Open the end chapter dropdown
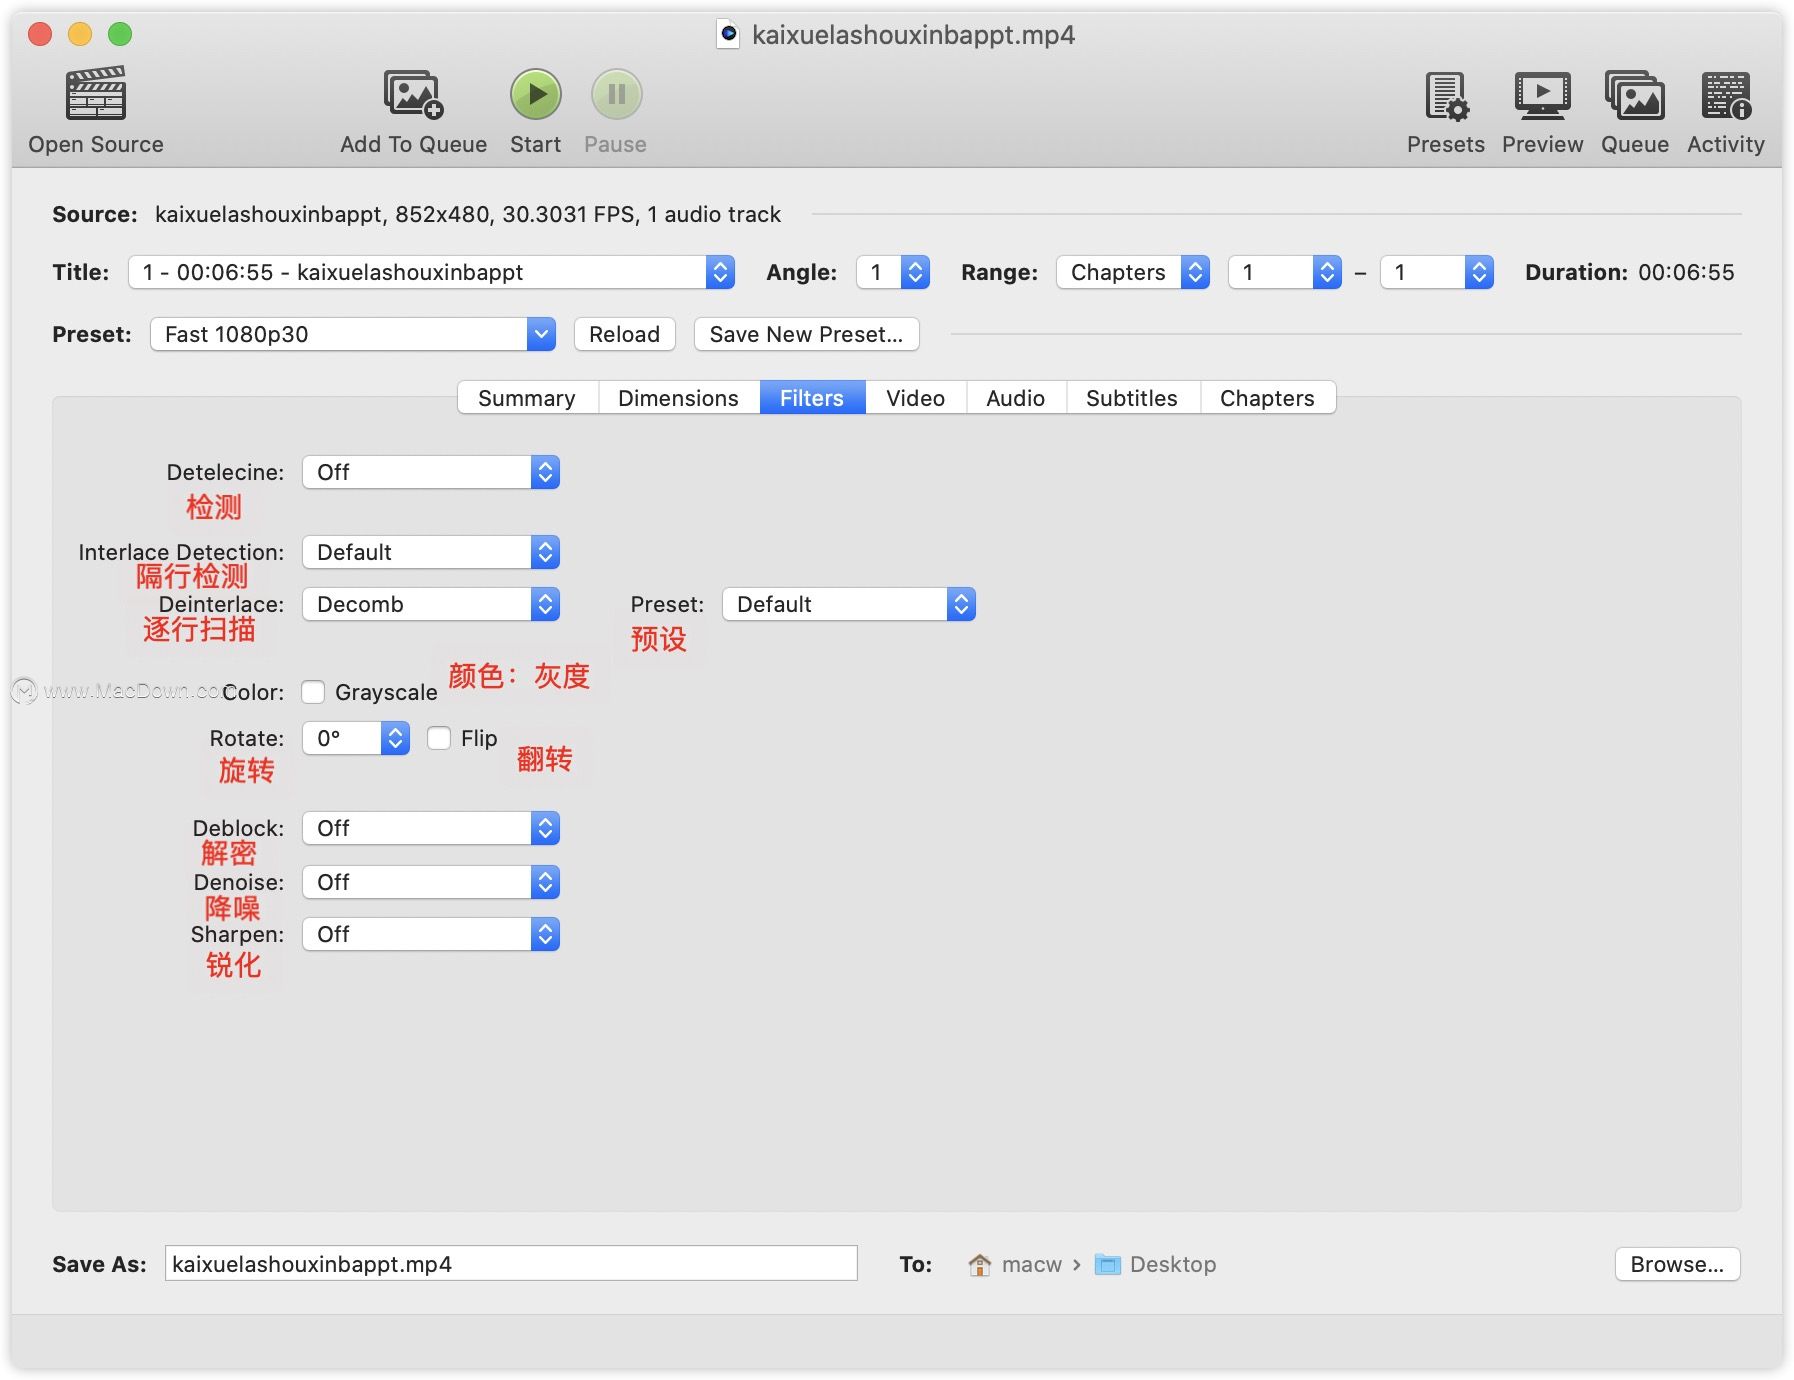The width and height of the screenshot is (1794, 1380). pos(1437,272)
